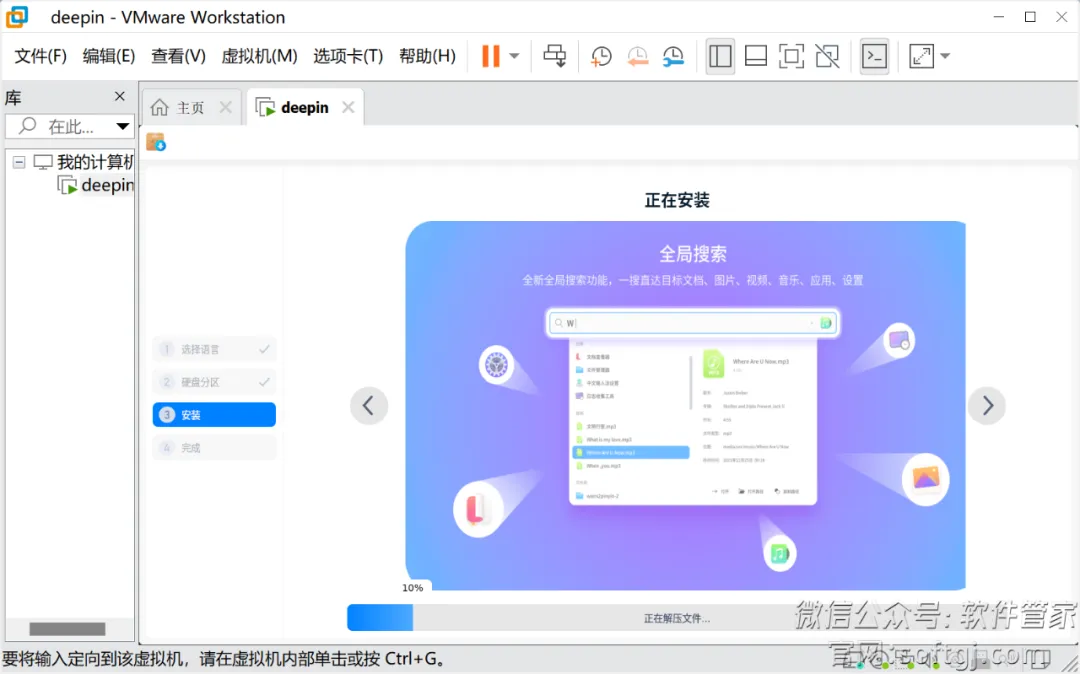
Task: Click the picture icon in the slide
Action: coord(926,479)
